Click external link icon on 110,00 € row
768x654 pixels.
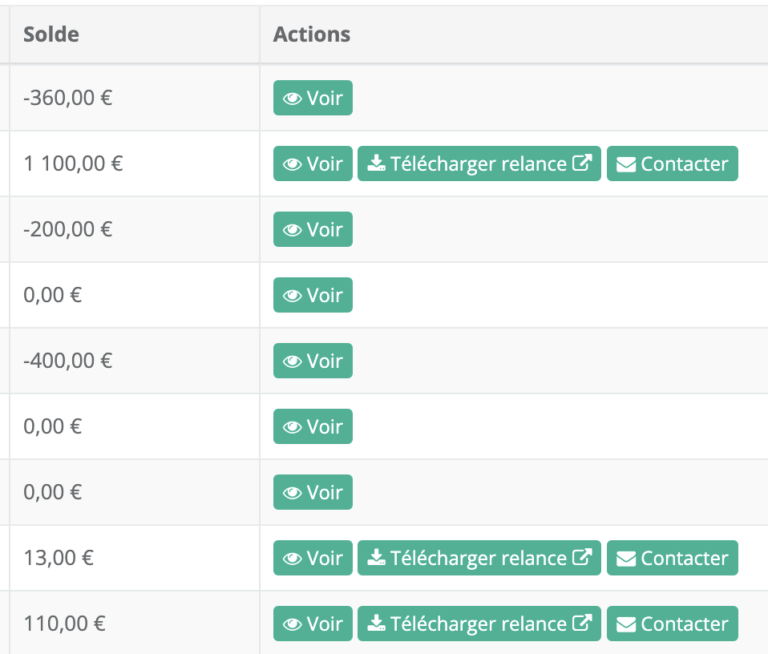tap(582, 623)
